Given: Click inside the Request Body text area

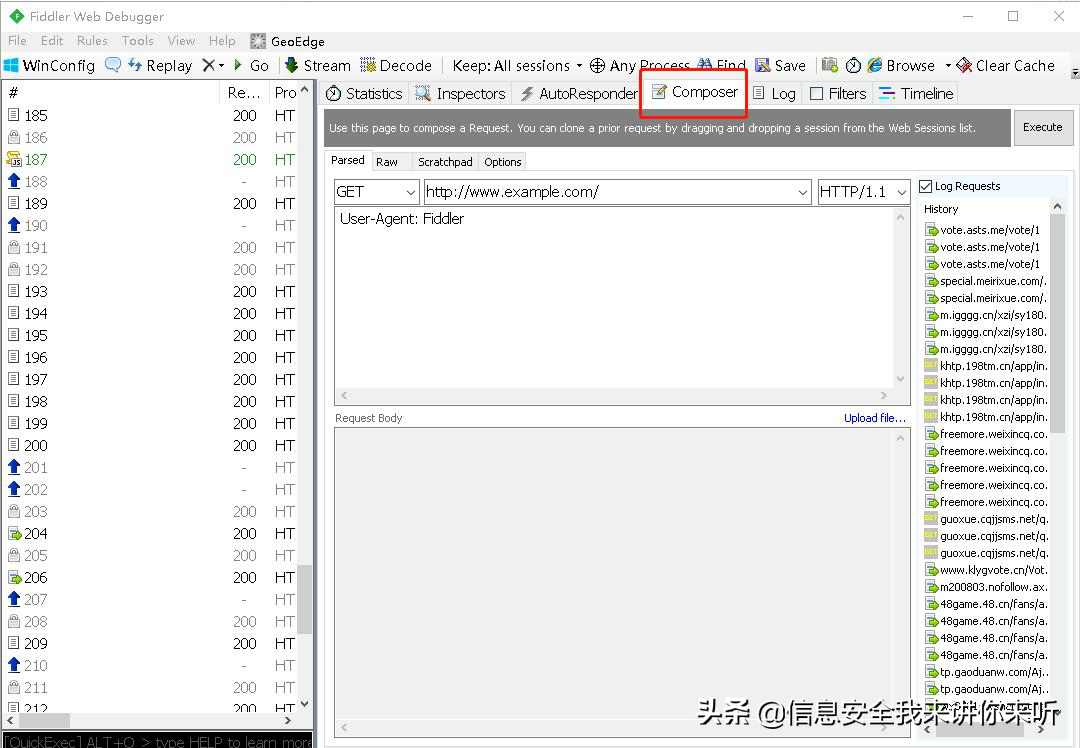Looking at the screenshot, I should coord(614,573).
